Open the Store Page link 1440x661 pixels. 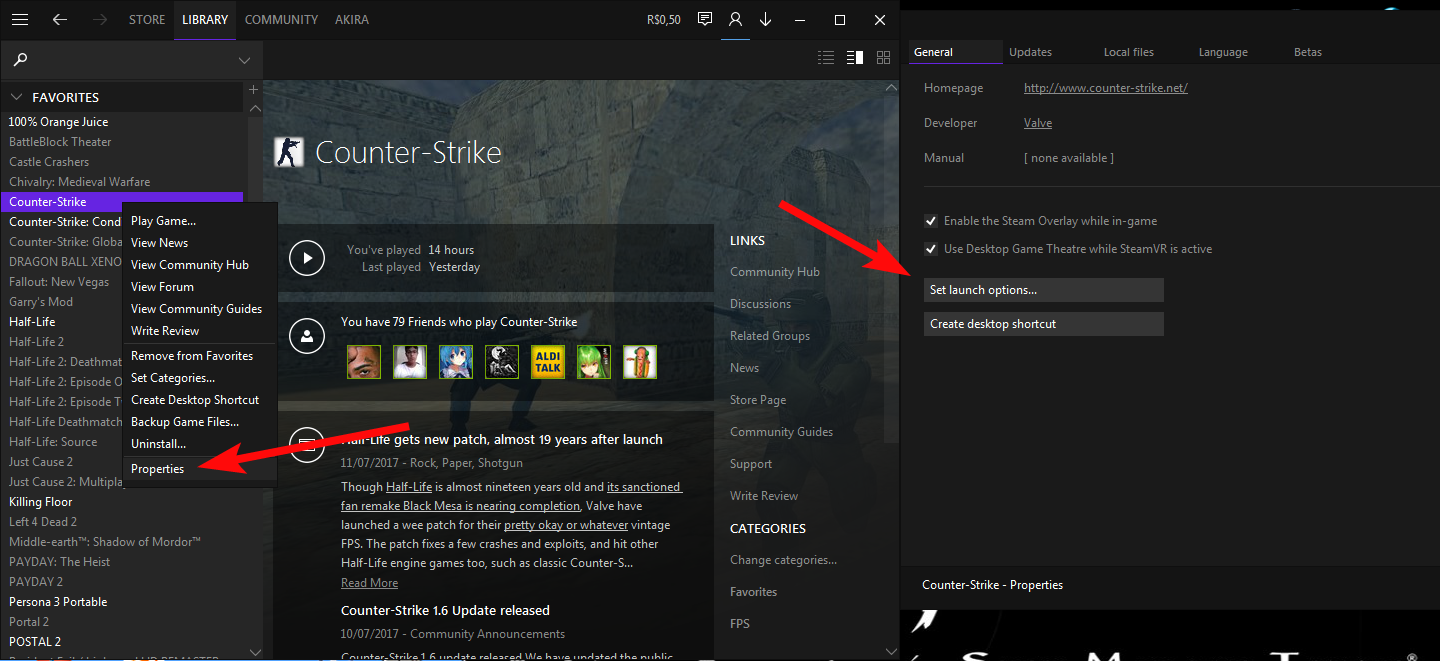758,400
